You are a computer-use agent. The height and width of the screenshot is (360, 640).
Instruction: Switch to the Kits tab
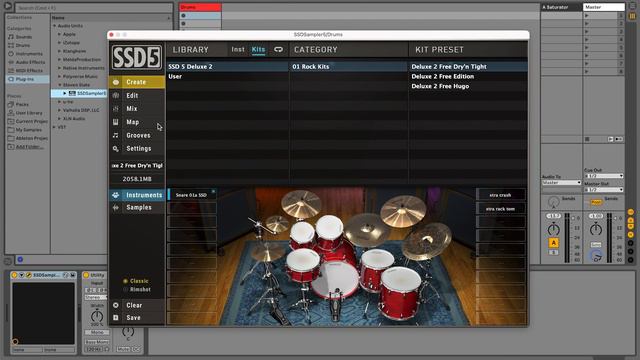(258, 49)
